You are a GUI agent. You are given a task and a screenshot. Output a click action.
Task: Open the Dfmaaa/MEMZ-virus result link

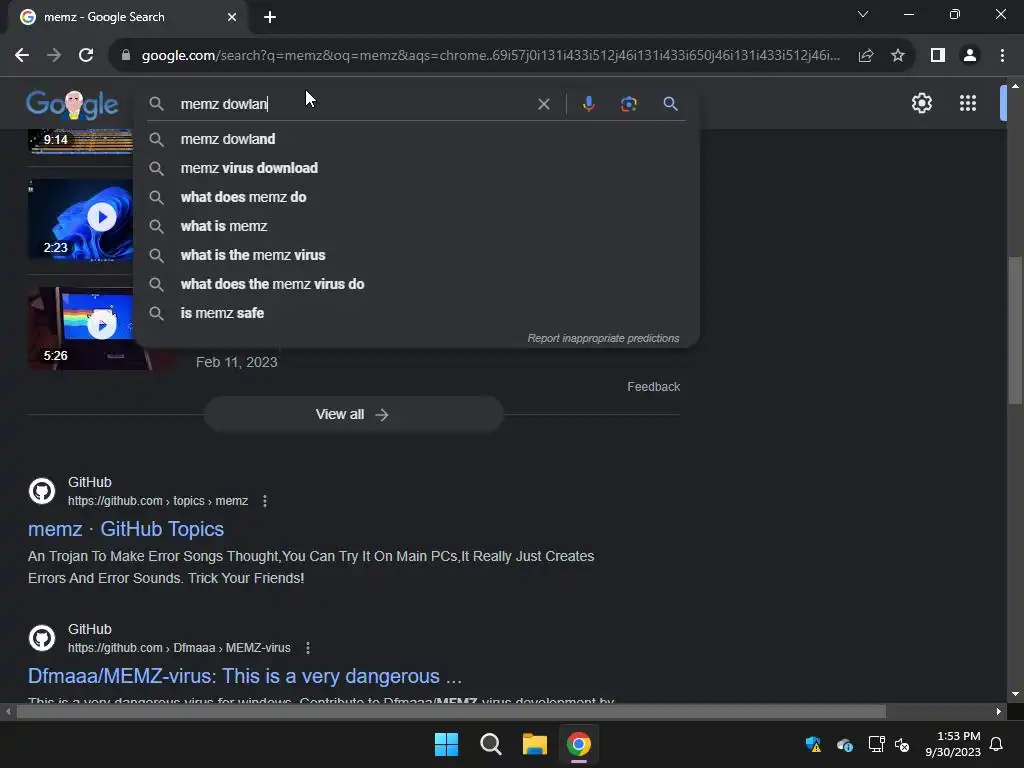(244, 676)
